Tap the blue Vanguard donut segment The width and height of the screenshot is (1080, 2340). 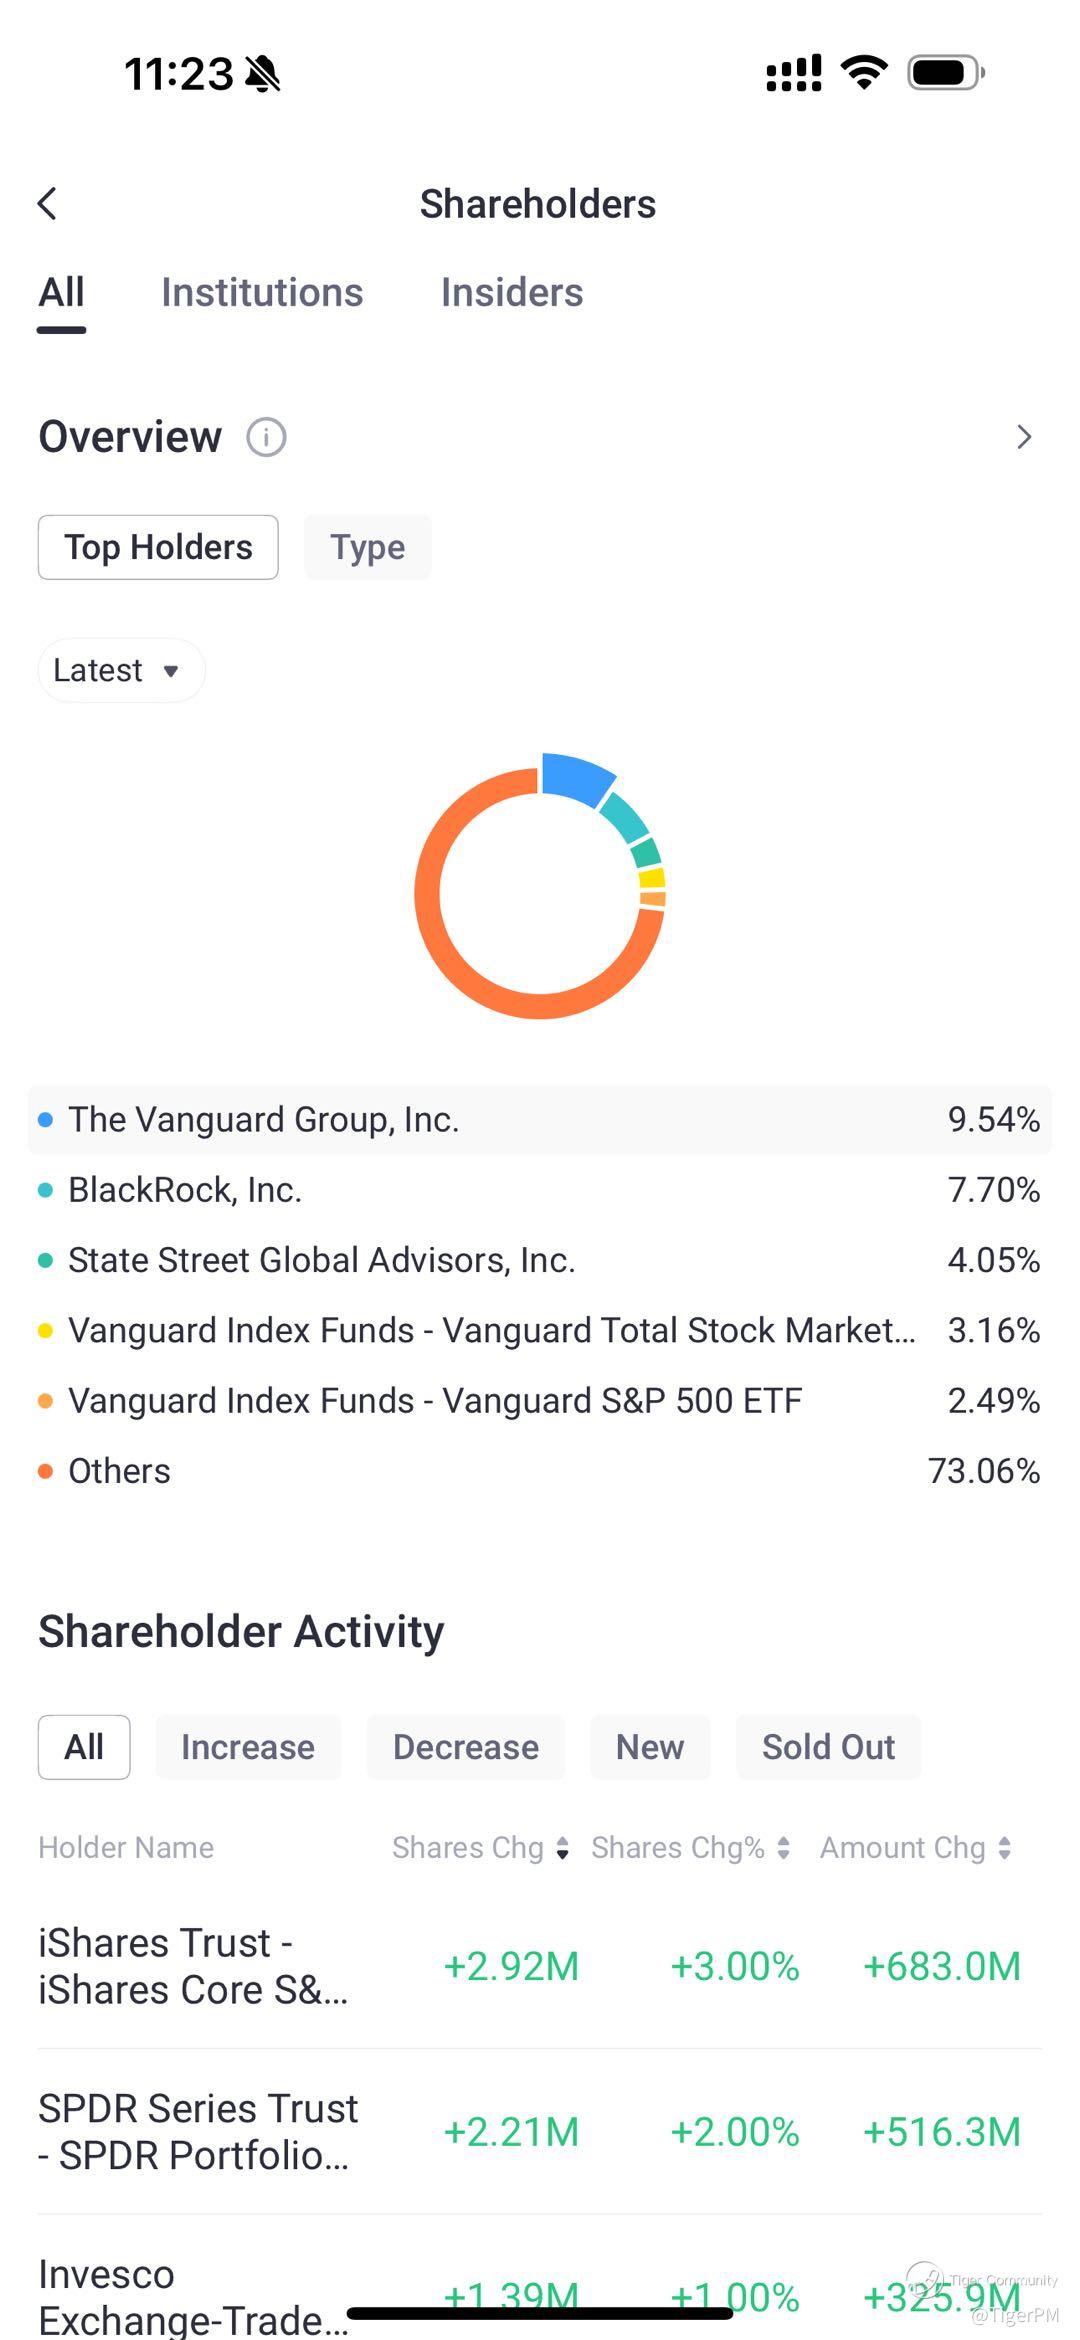click(x=574, y=778)
